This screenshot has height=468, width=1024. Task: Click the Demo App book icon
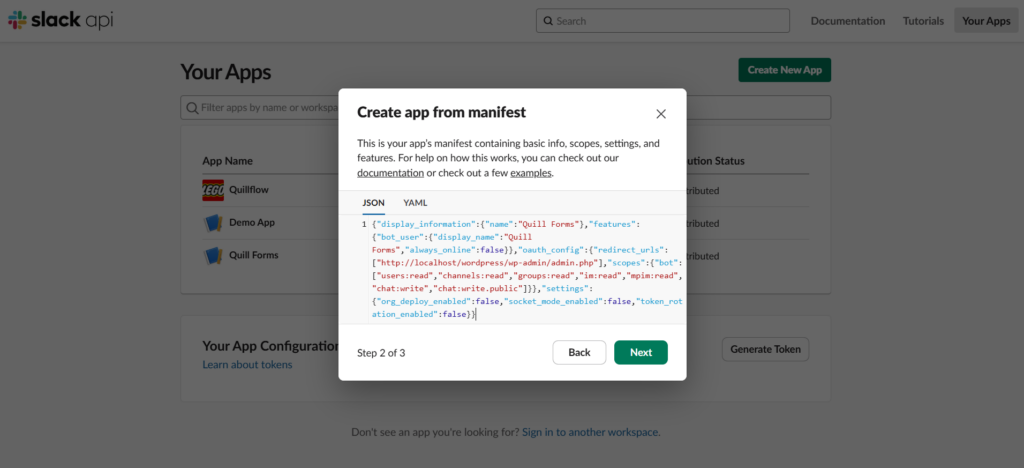pyautogui.click(x=213, y=223)
